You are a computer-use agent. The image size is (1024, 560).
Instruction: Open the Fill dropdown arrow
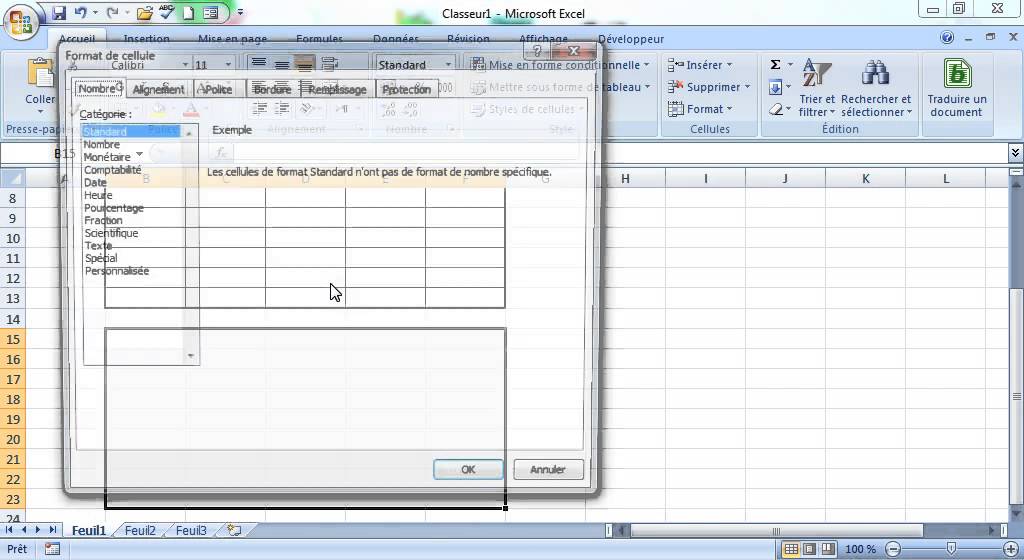coord(789,87)
